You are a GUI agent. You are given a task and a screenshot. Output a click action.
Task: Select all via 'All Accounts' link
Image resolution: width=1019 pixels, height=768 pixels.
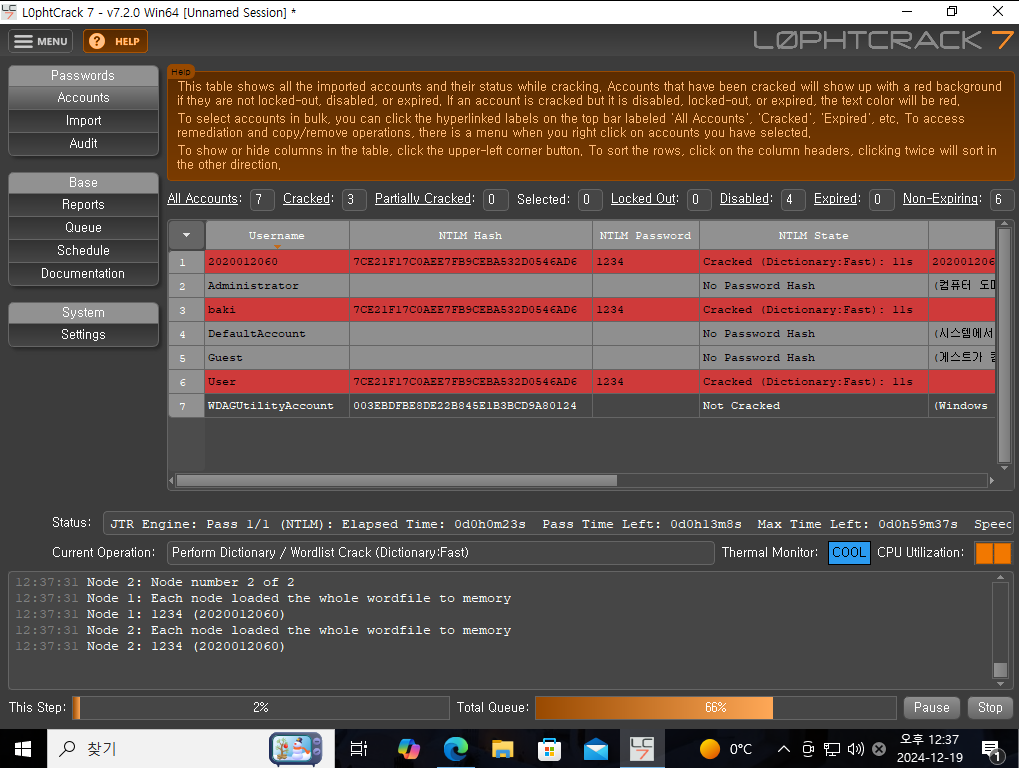pos(203,199)
